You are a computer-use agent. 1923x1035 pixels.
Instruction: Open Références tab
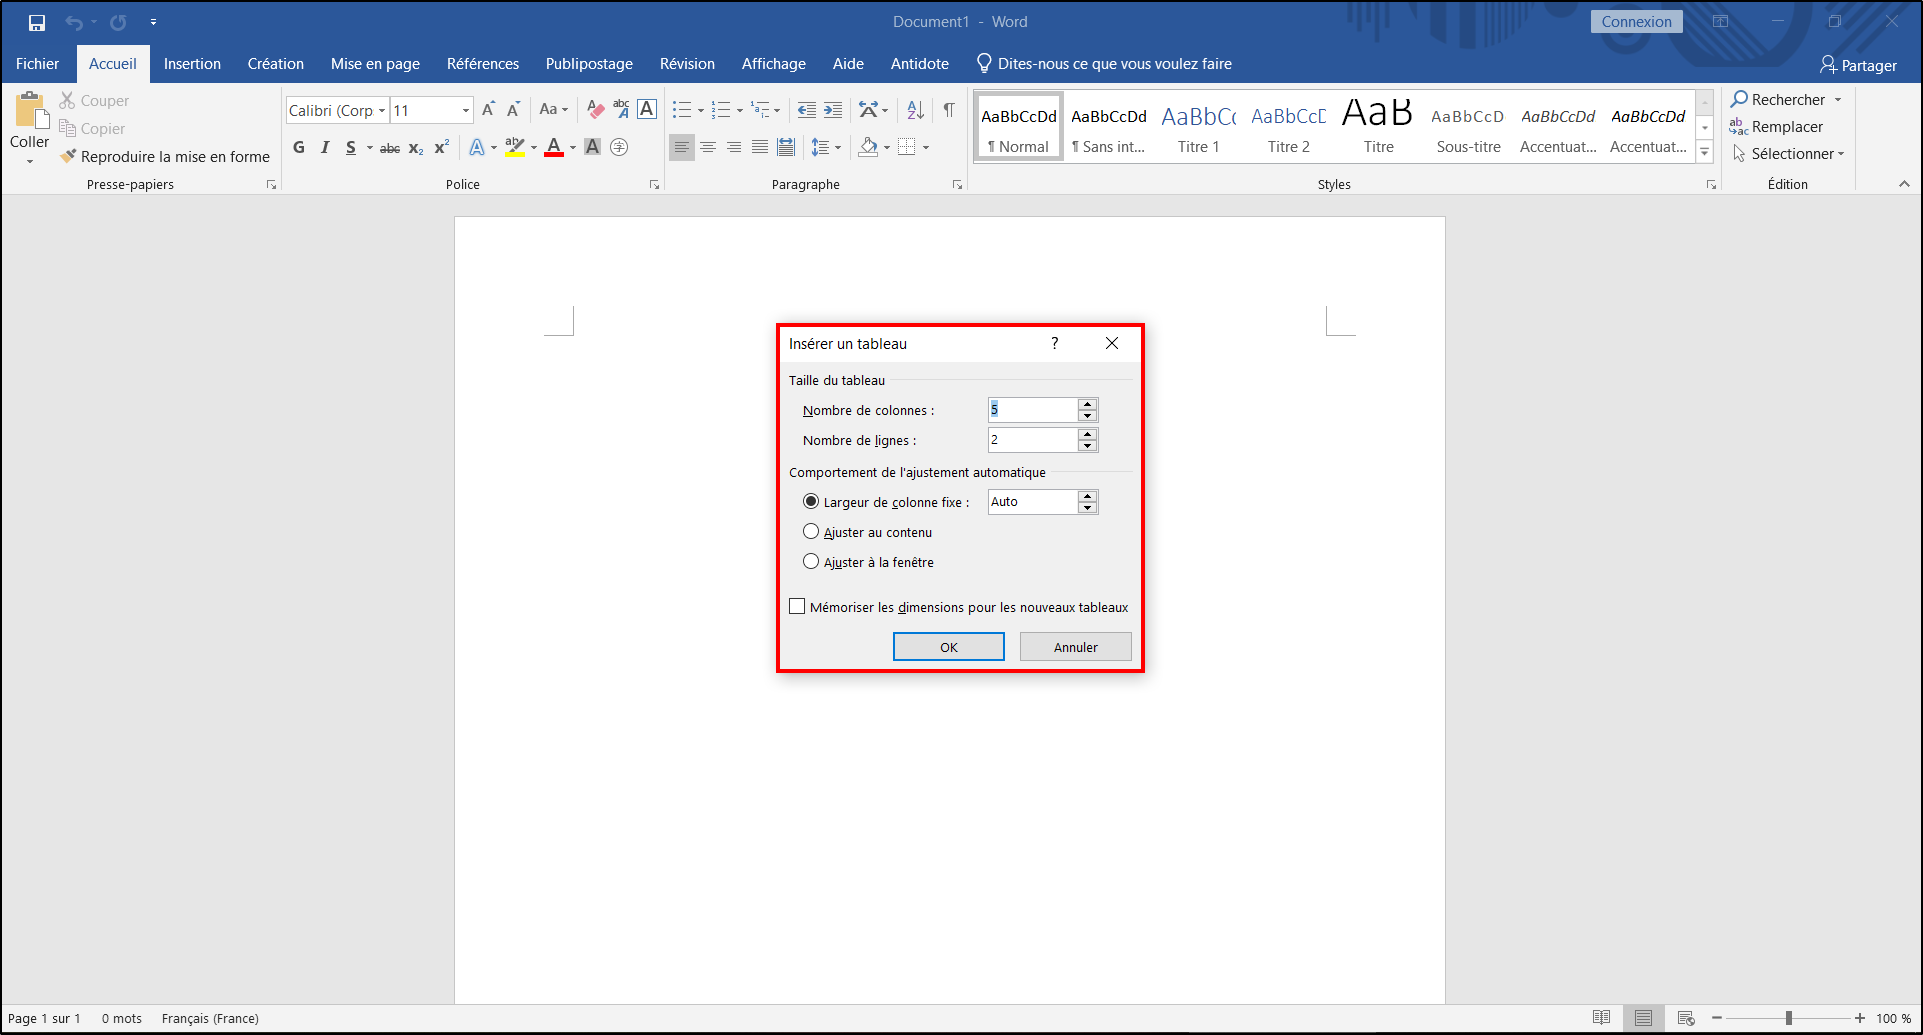[x=483, y=64]
